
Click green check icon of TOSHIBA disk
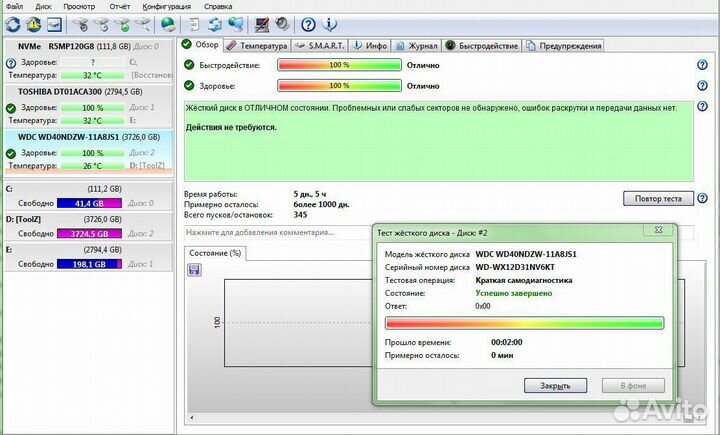(11, 108)
